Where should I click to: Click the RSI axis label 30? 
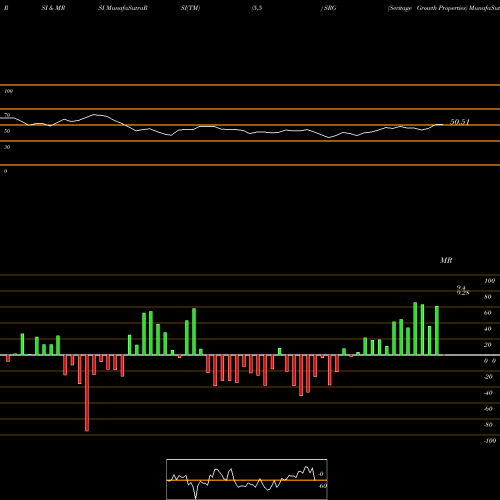[x=7, y=147]
